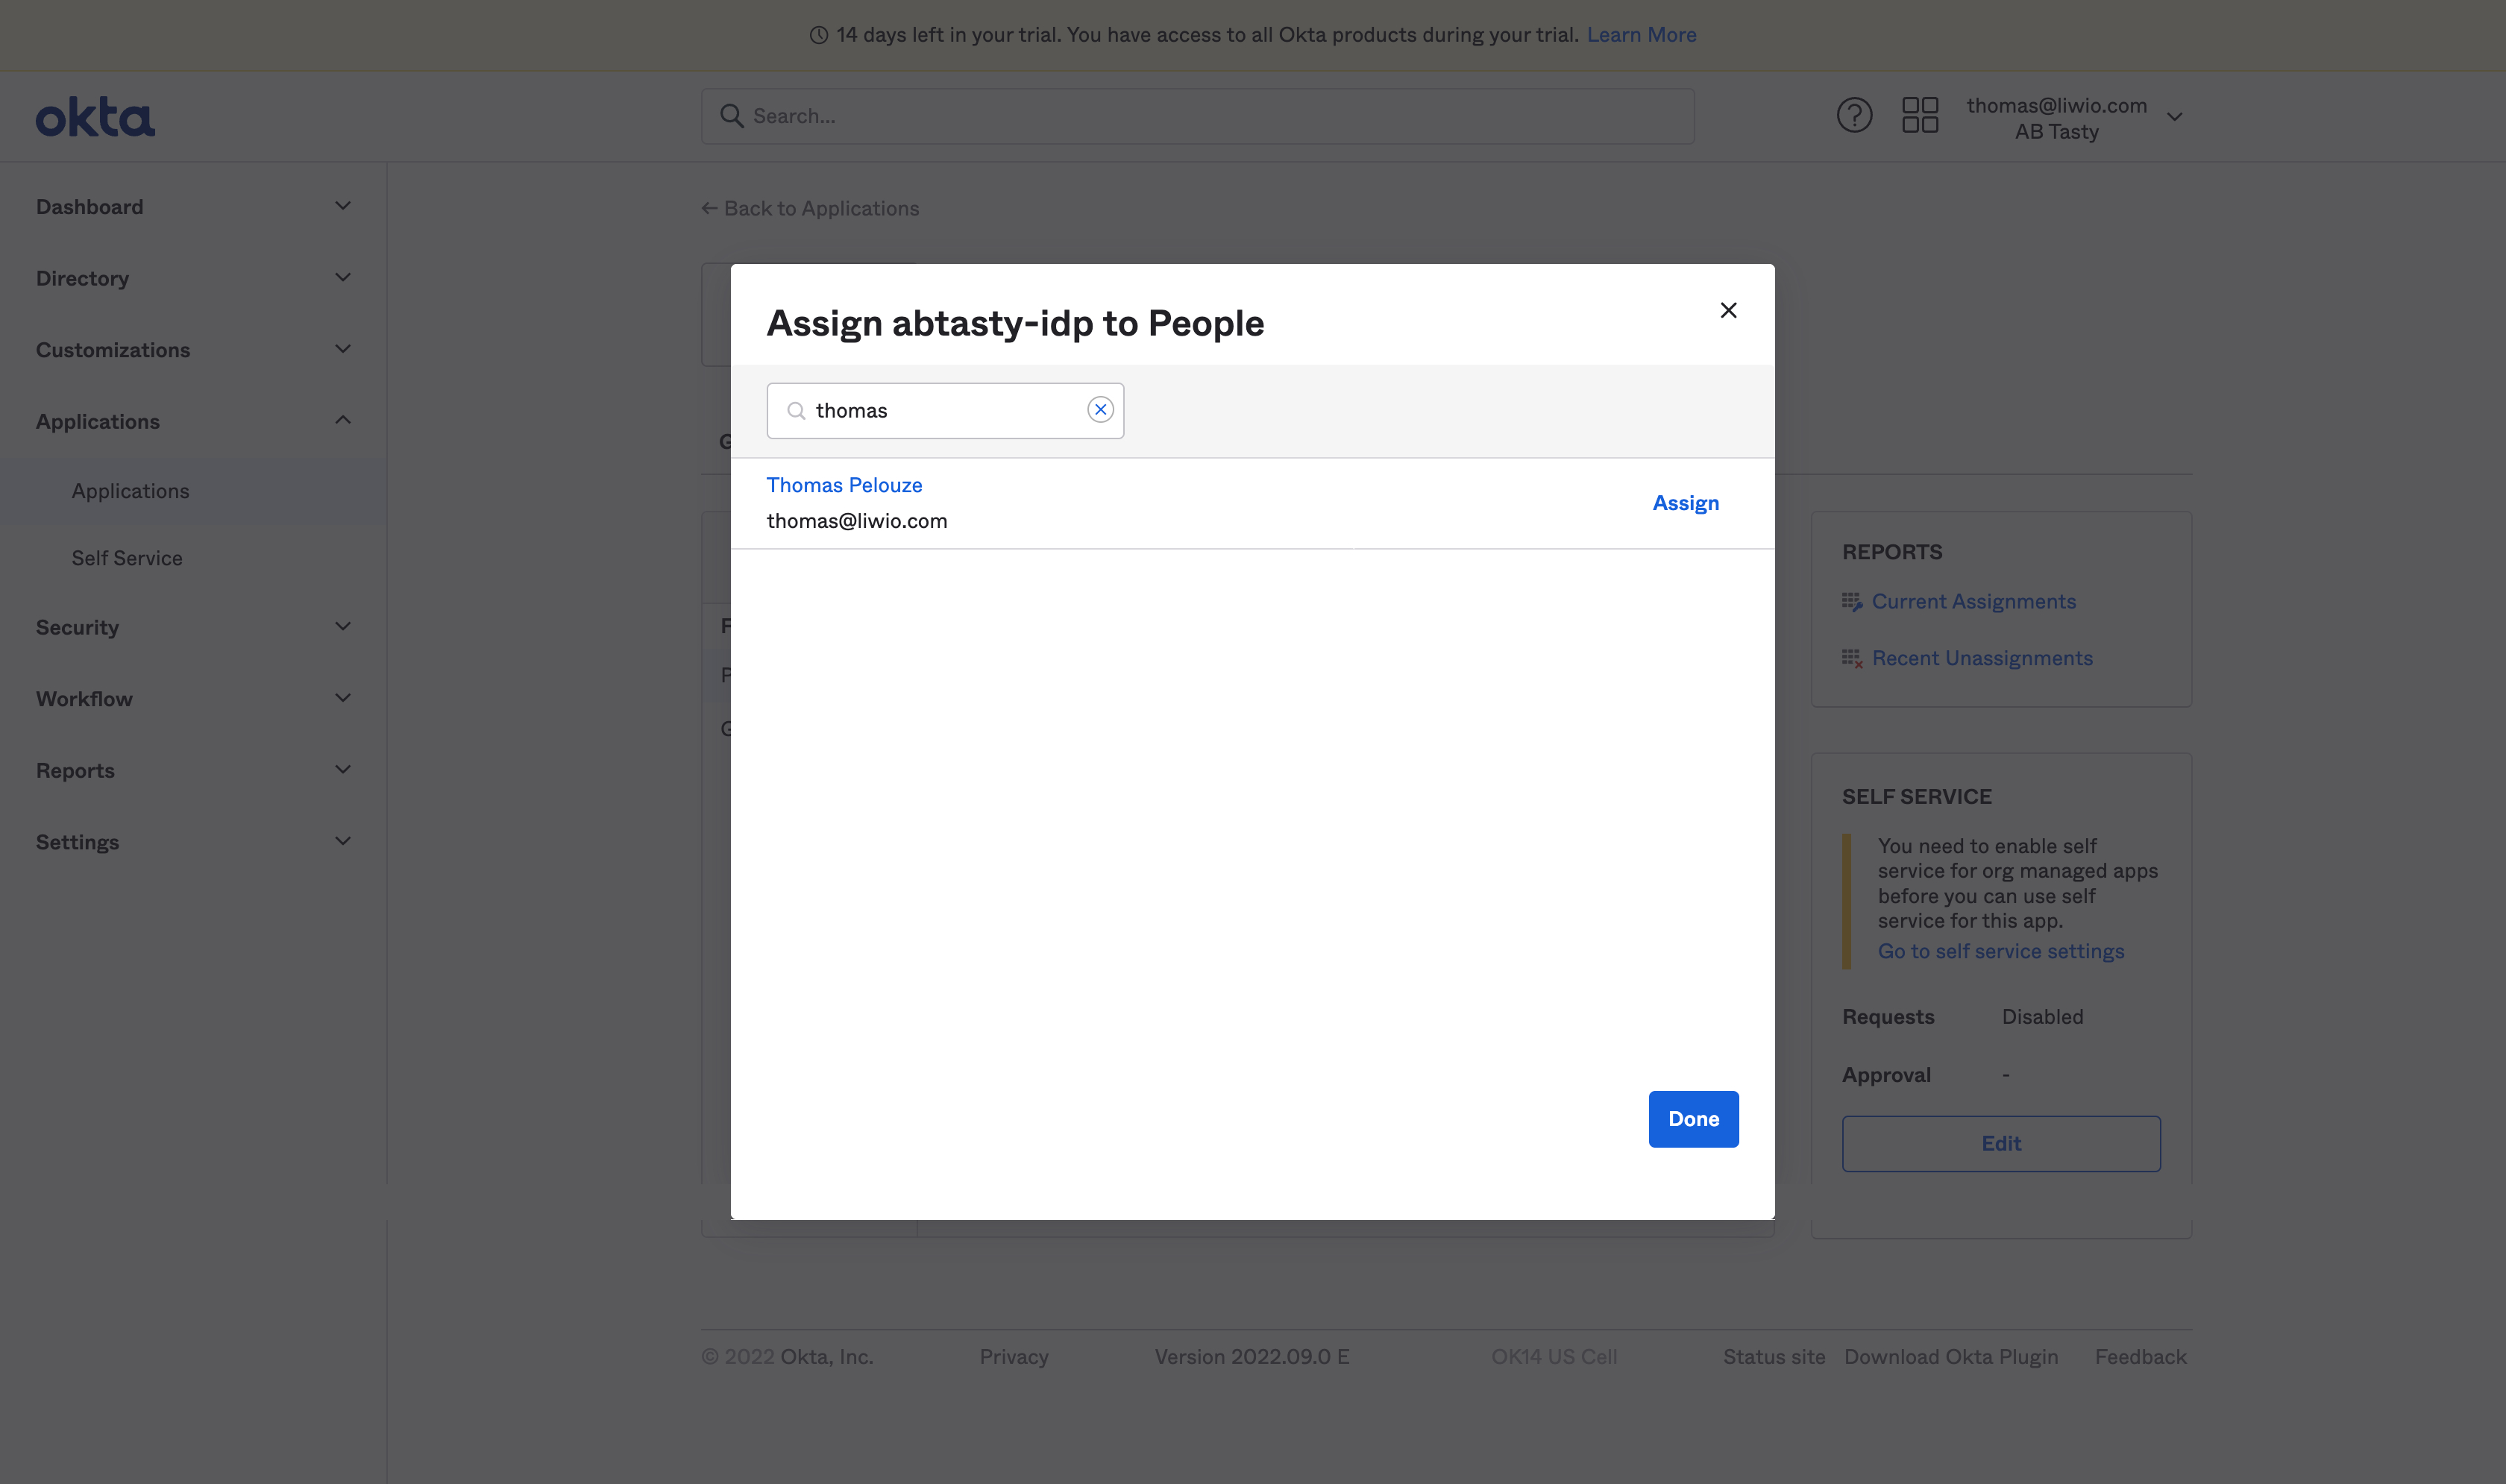Open Thomas Pelouze's profile link
Viewport: 2506px width, 1484px height.
pos(844,485)
